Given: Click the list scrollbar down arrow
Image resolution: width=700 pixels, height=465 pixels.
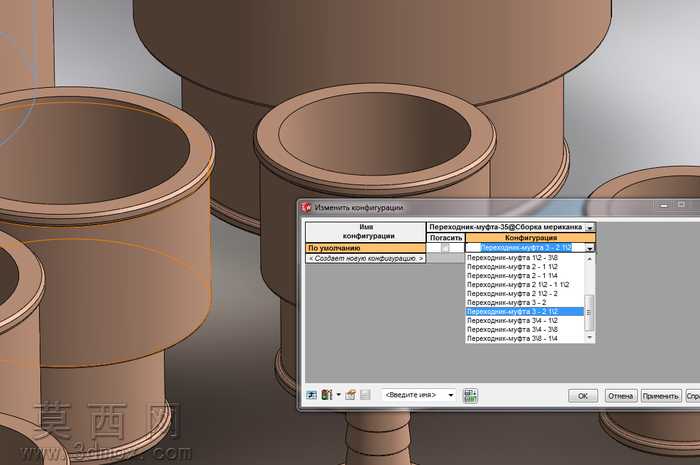Looking at the screenshot, I should point(589,338).
